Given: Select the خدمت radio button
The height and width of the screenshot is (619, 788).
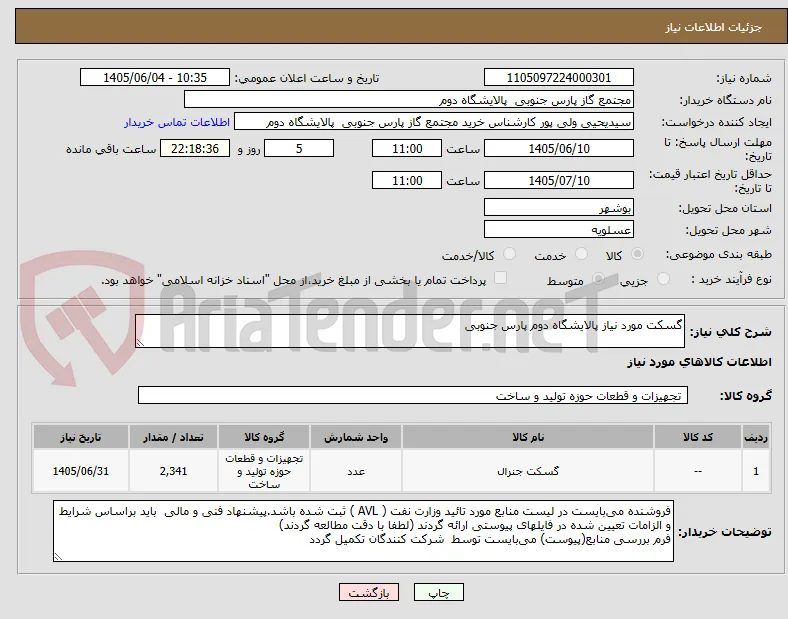Looking at the screenshot, I should pos(581,254).
